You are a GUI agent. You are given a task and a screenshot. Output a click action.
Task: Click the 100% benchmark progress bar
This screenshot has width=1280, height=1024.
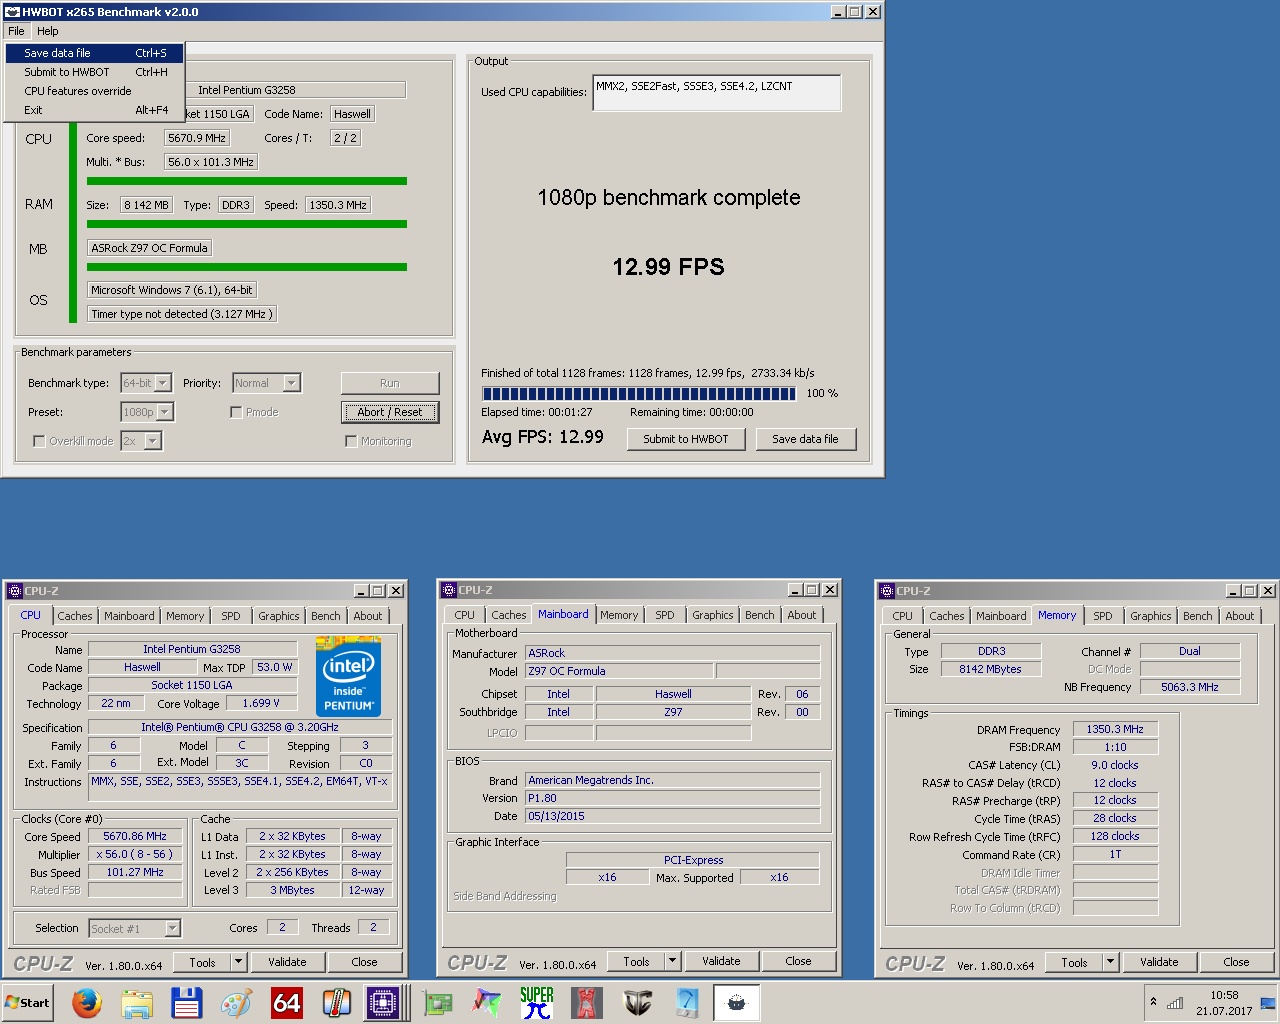(638, 393)
